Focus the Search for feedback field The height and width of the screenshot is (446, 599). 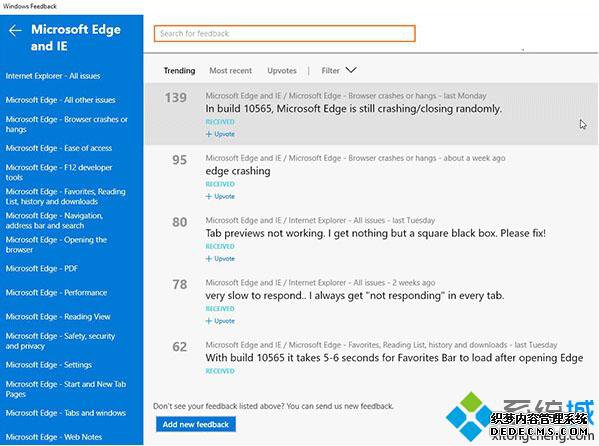(285, 33)
